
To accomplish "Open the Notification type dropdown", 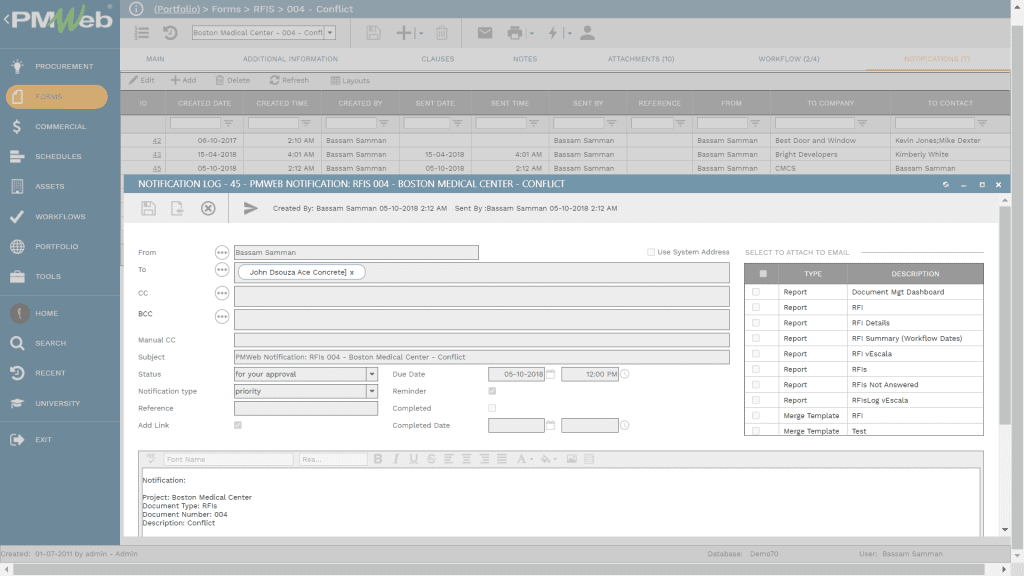I will pos(372,391).
